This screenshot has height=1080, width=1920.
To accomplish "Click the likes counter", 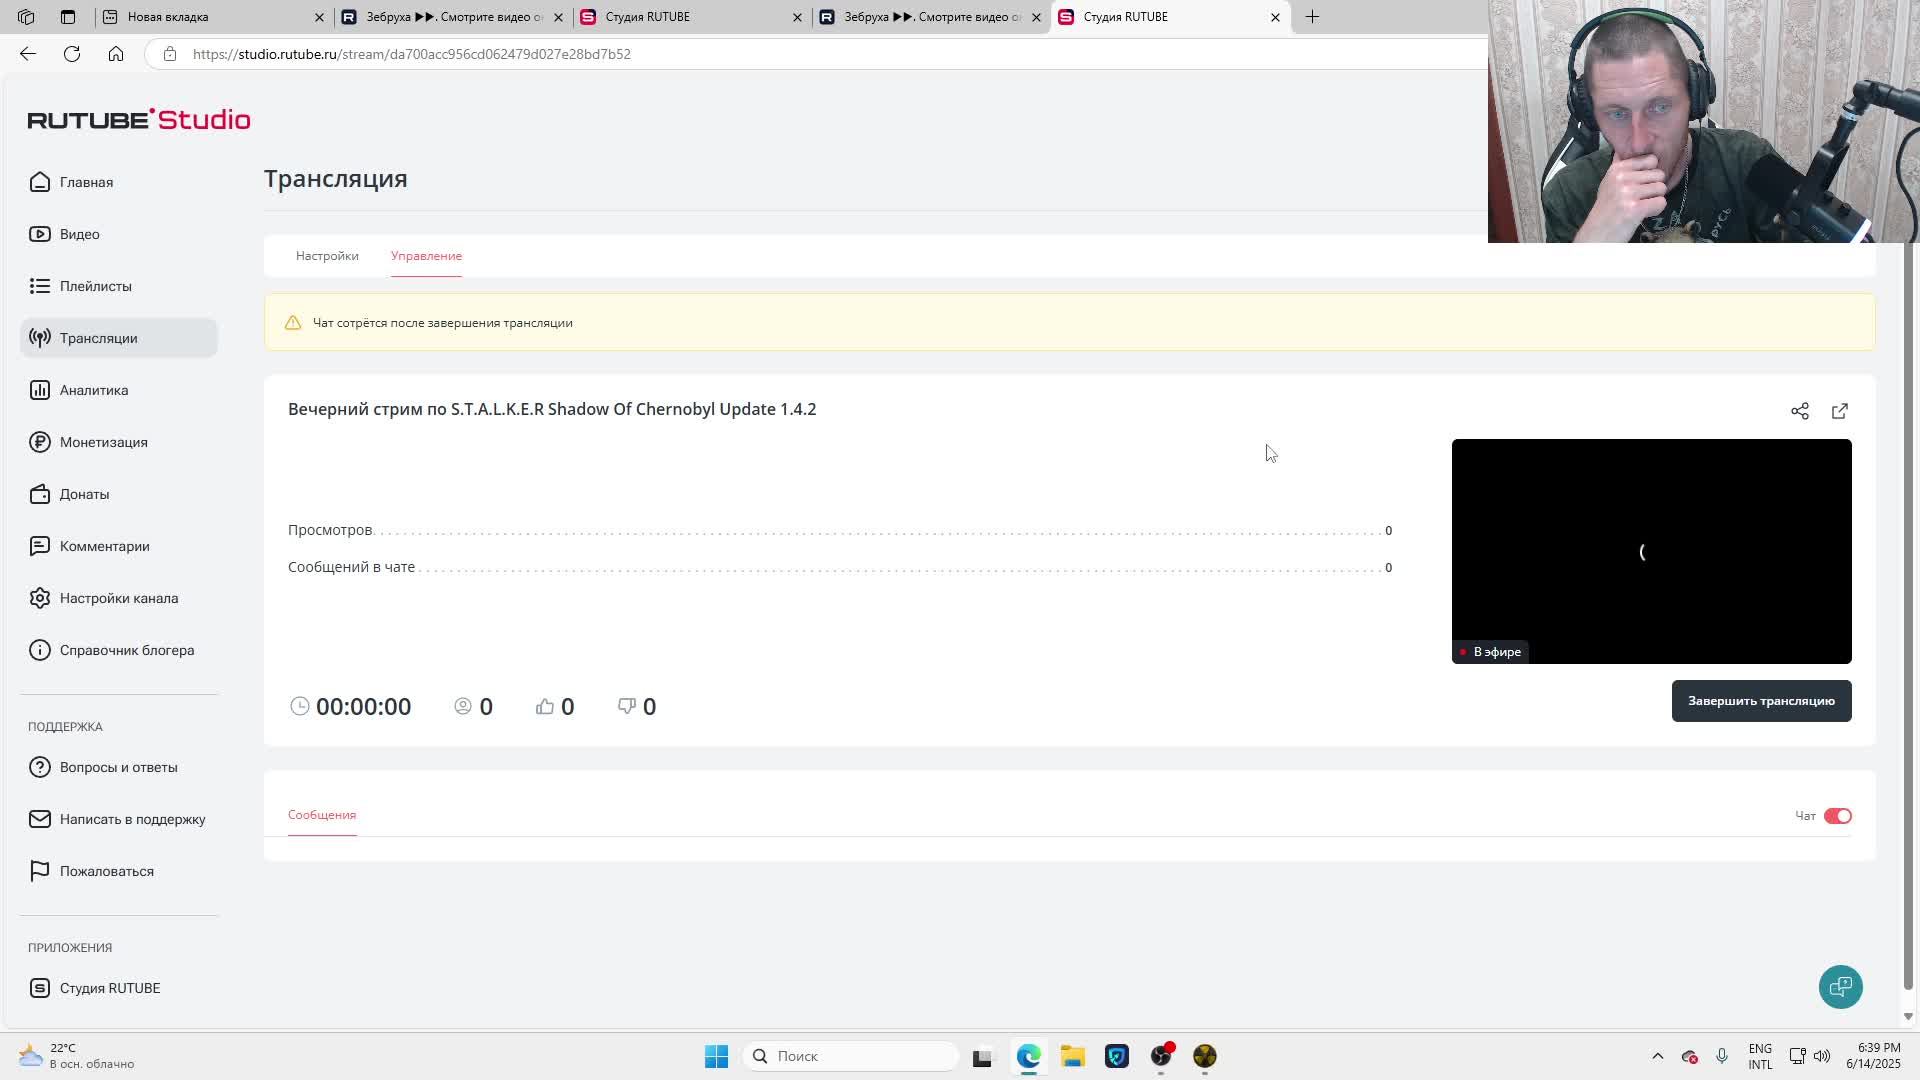I will 555,706.
